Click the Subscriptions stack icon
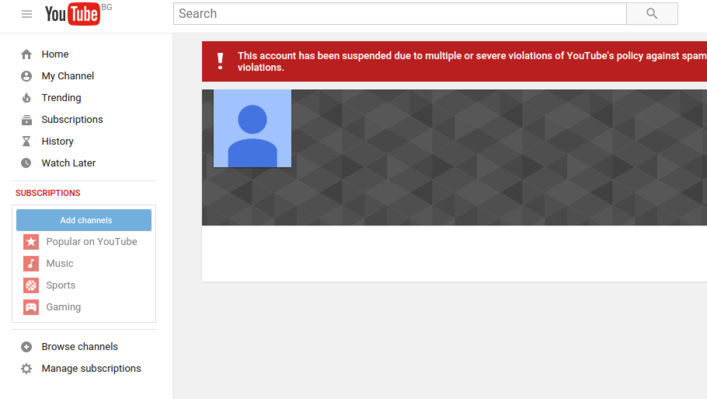707x399 pixels. tap(26, 119)
